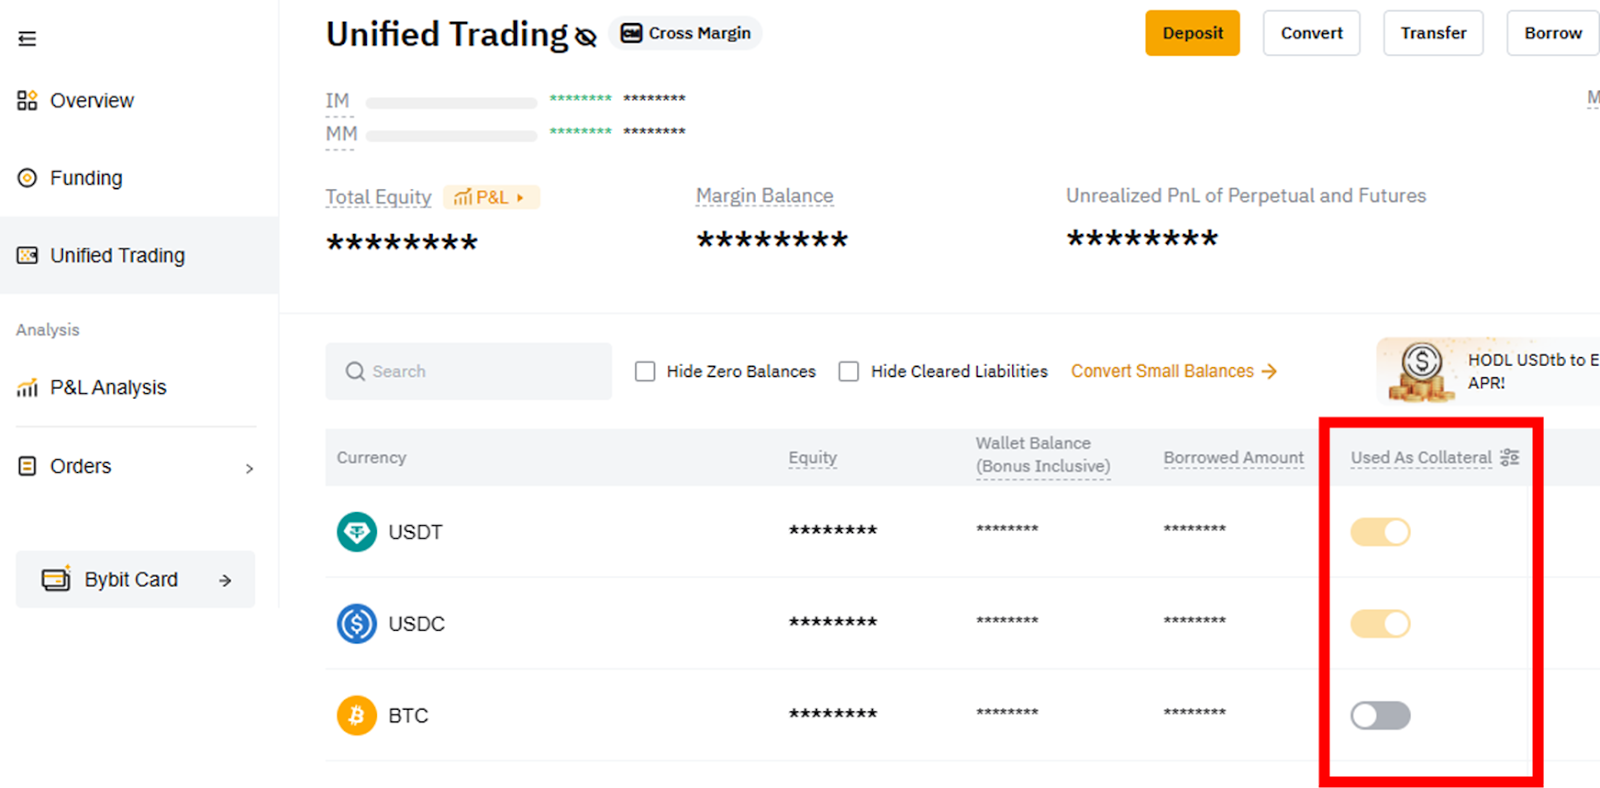
Task: Expand the Orders section chevron
Action: click(249, 466)
